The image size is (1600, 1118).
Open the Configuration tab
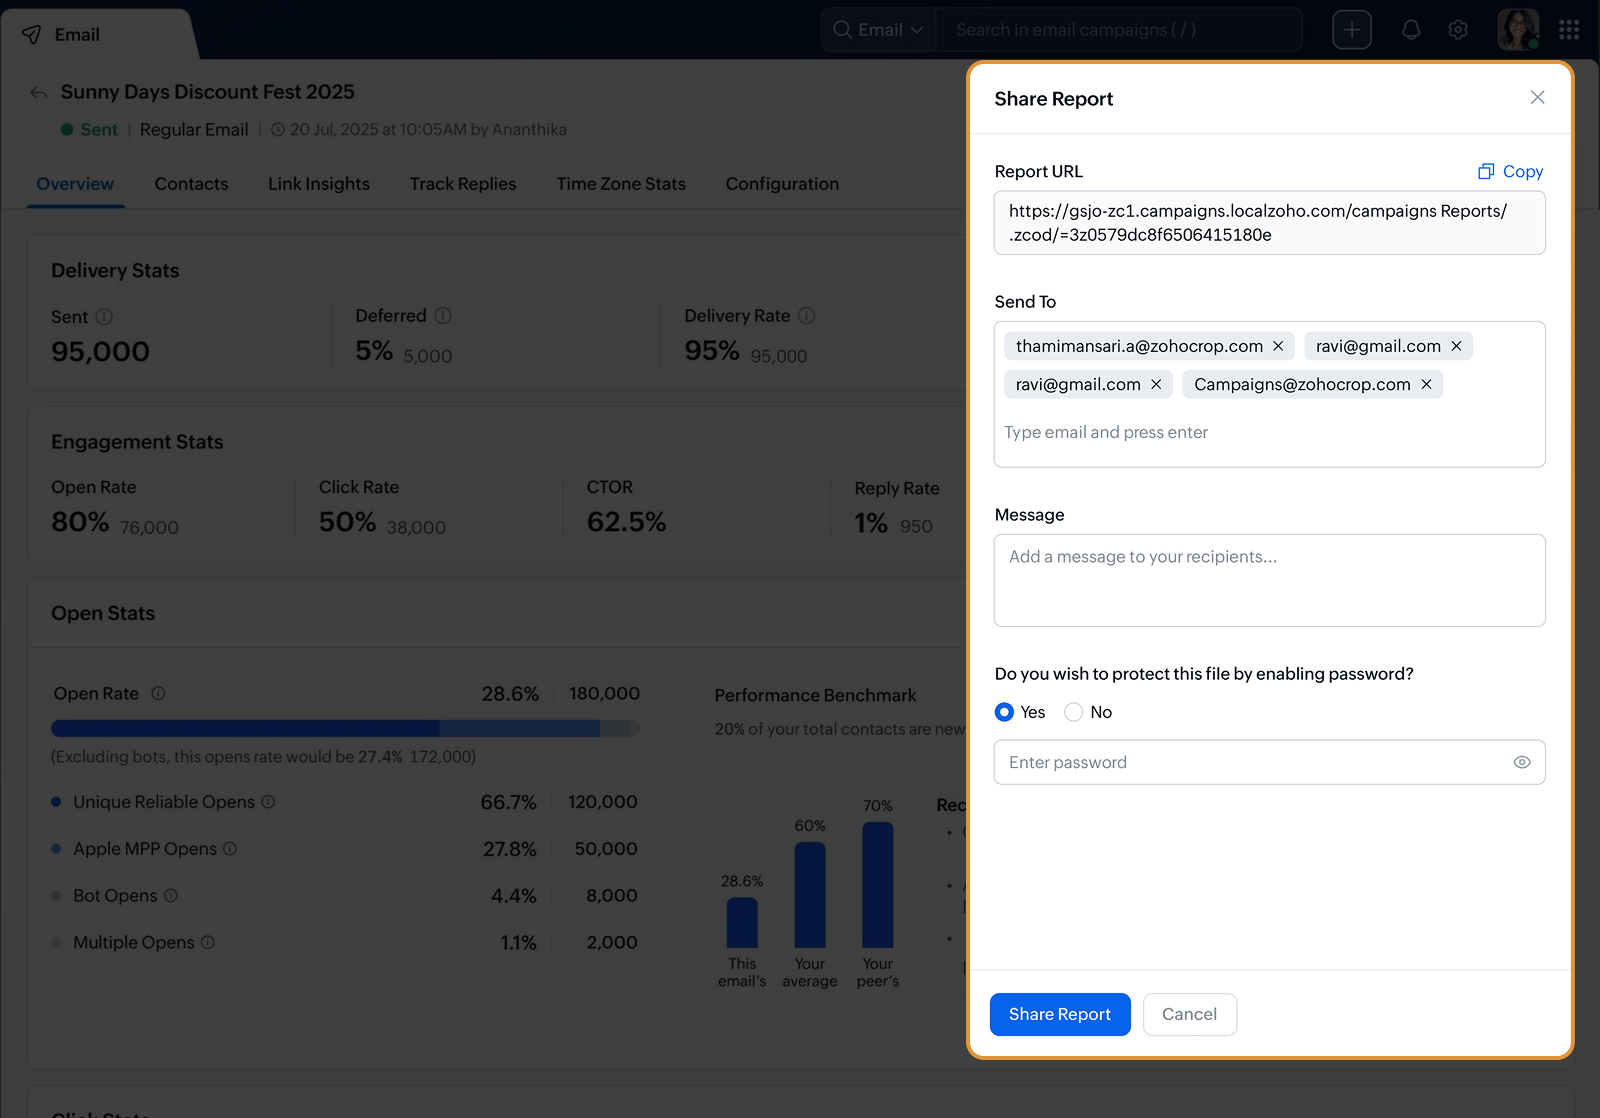coord(782,184)
